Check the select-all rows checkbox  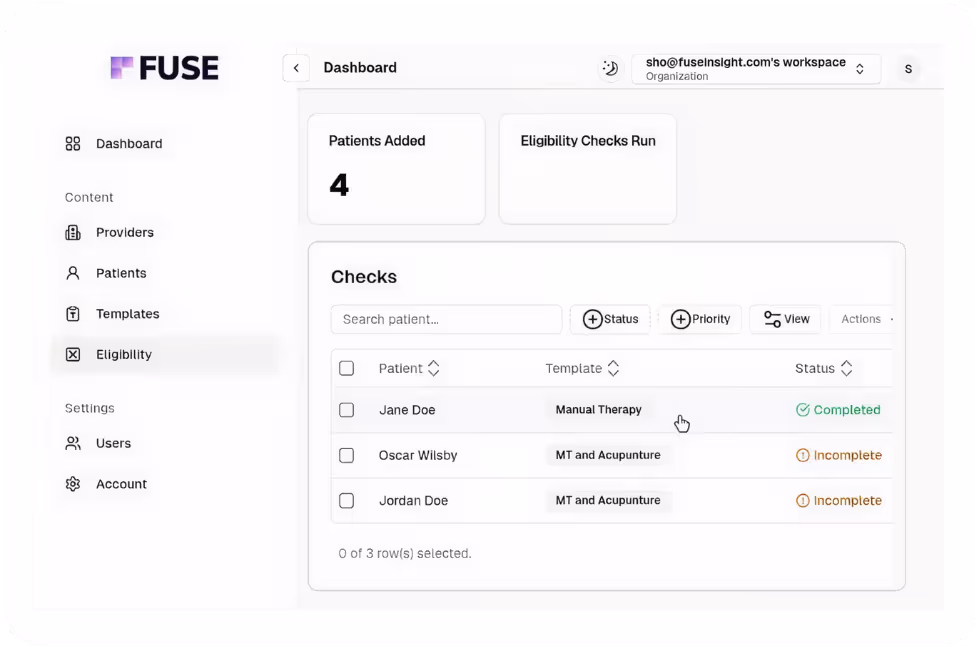point(347,368)
